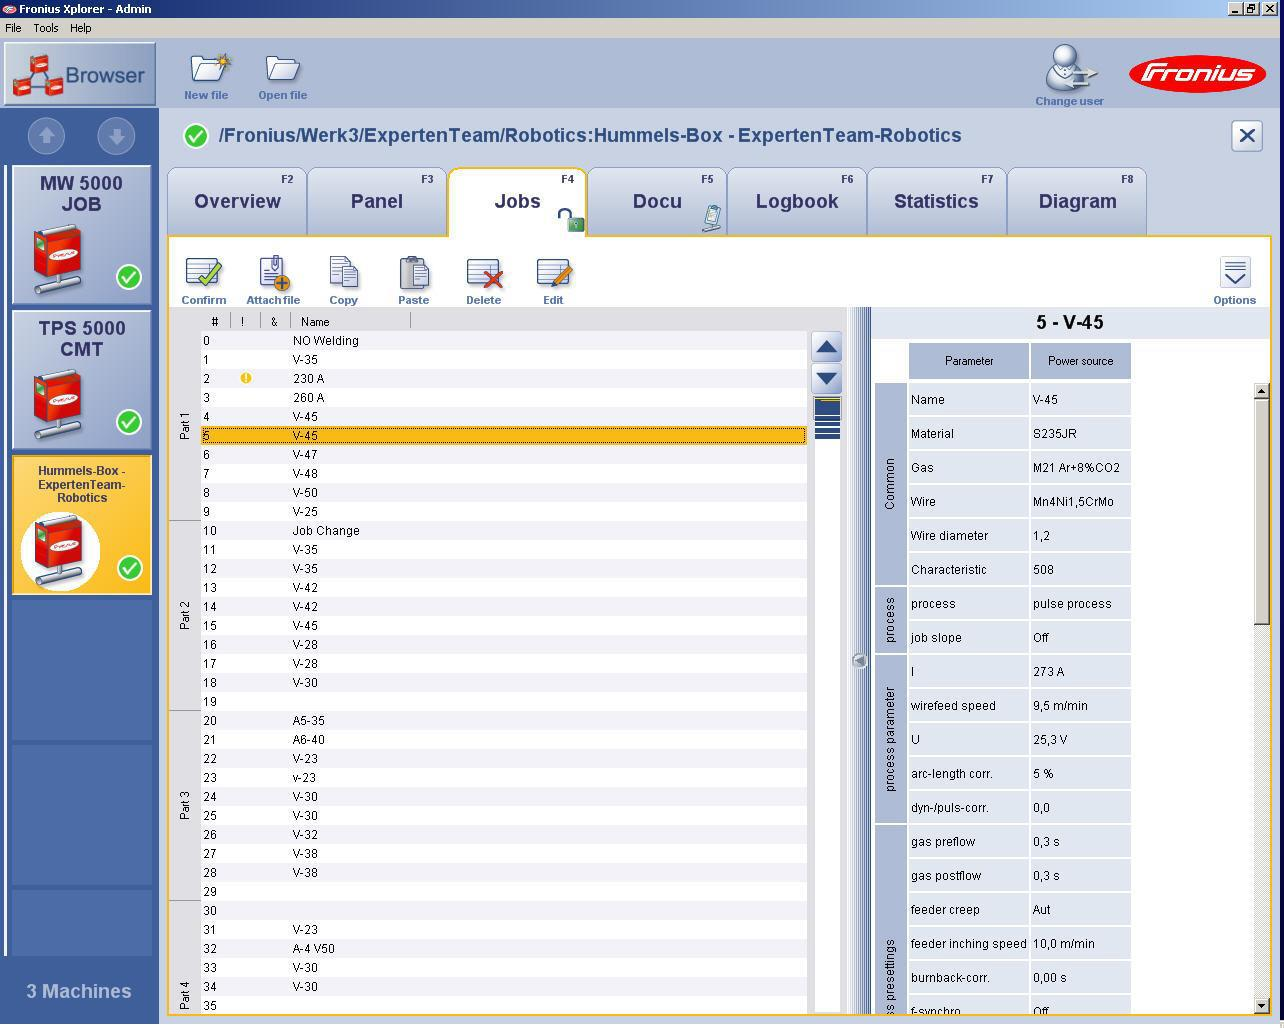
Task: Click the Edit job icon
Action: (x=553, y=273)
